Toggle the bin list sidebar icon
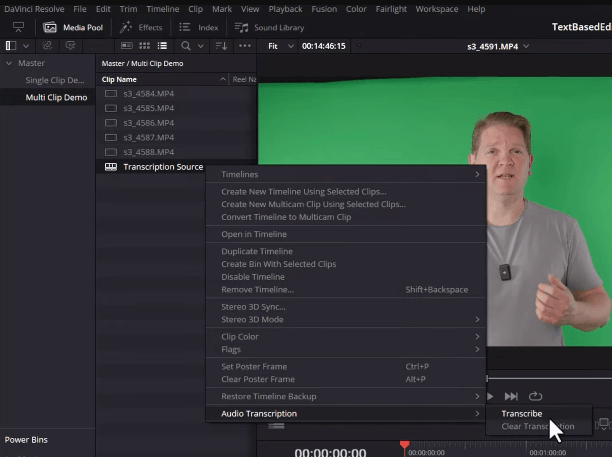This screenshot has width=612, height=457. click(x=11, y=46)
